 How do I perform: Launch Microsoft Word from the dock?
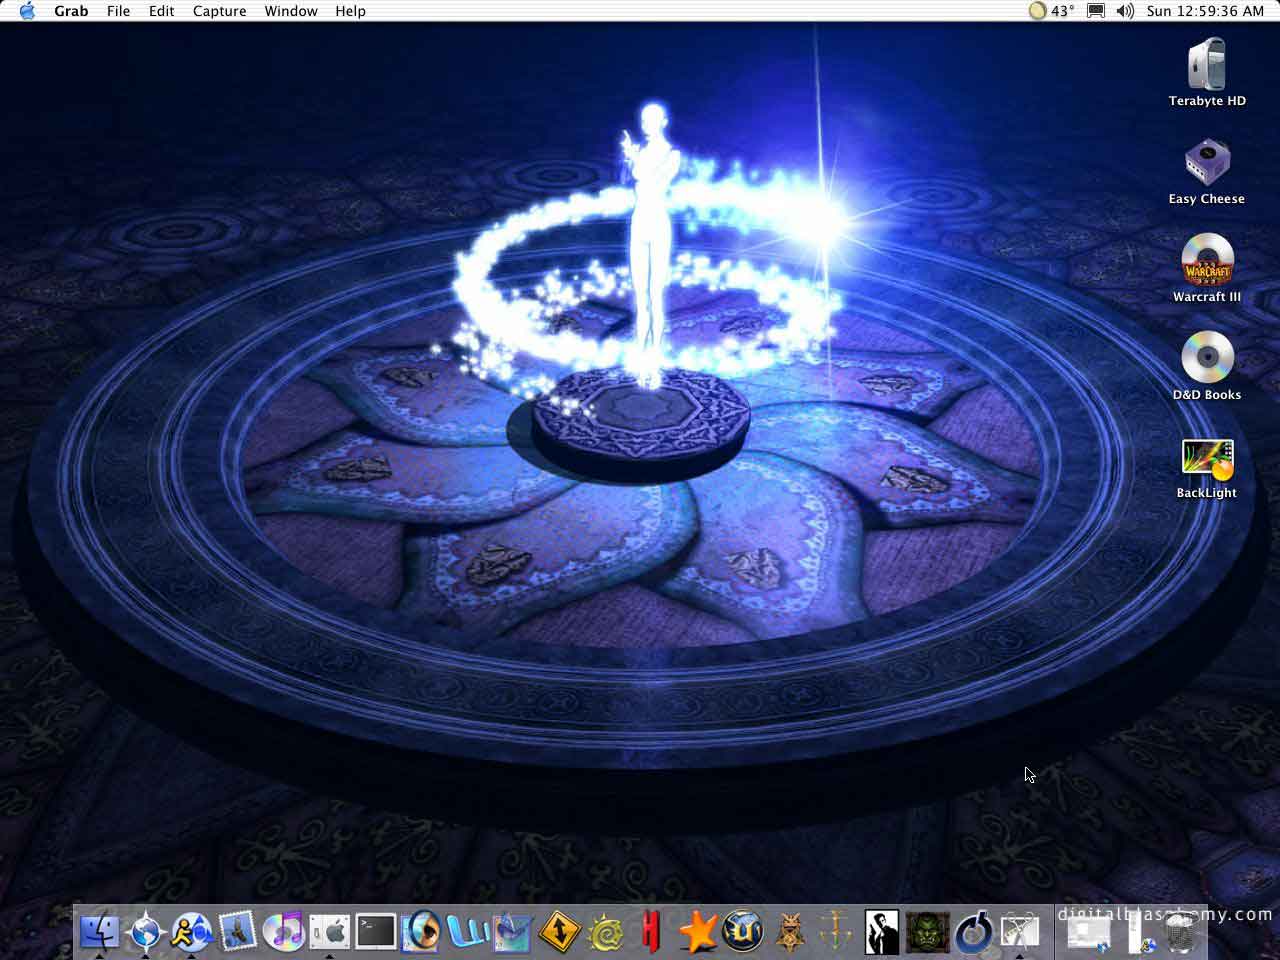click(x=467, y=932)
